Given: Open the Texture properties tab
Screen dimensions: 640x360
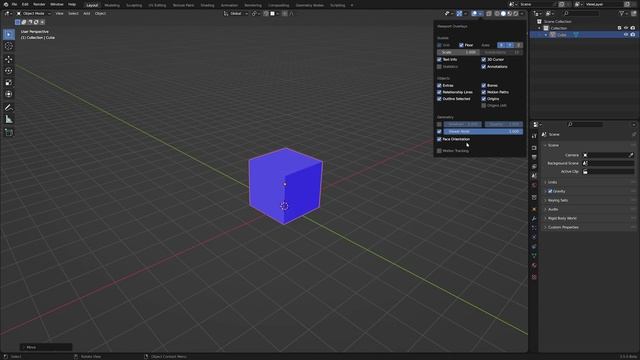Looking at the screenshot, I should [534, 277].
